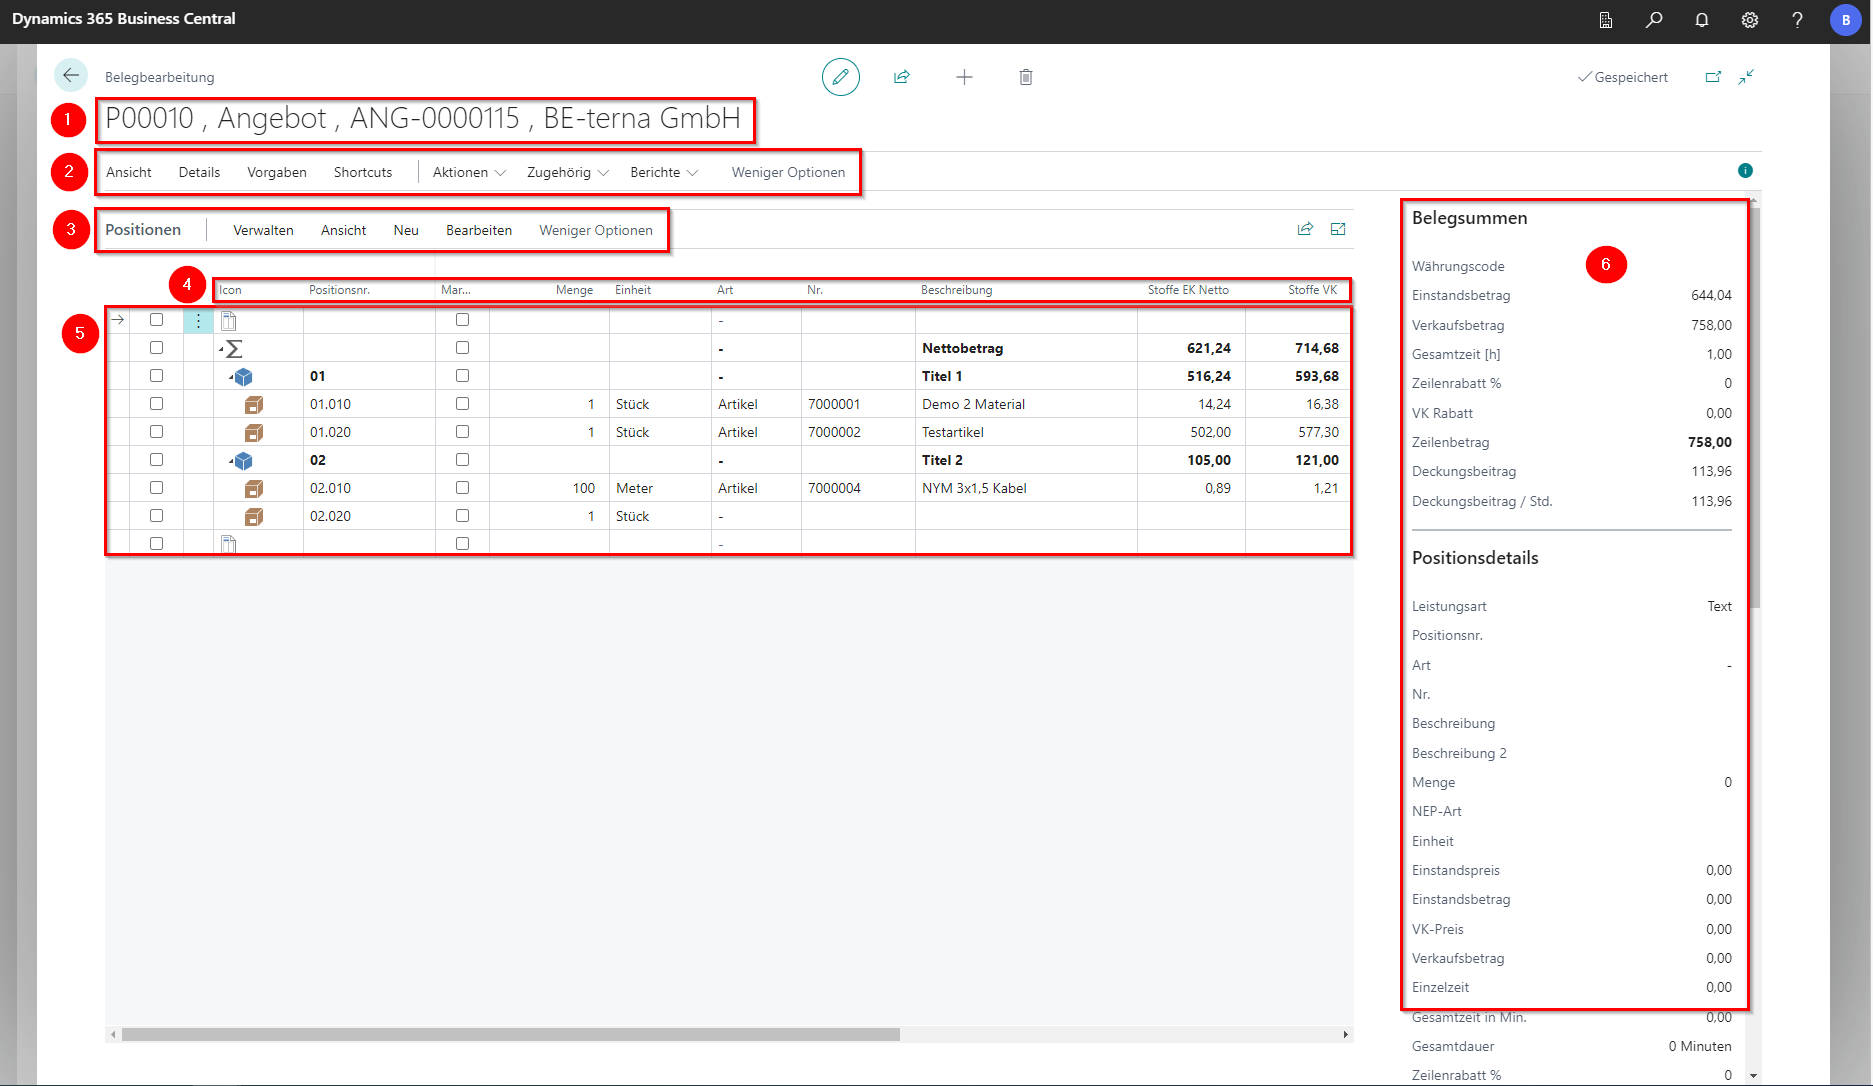Image resolution: width=1873 pixels, height=1086 pixels.
Task: Go back using the arrow icon
Action: [71, 75]
